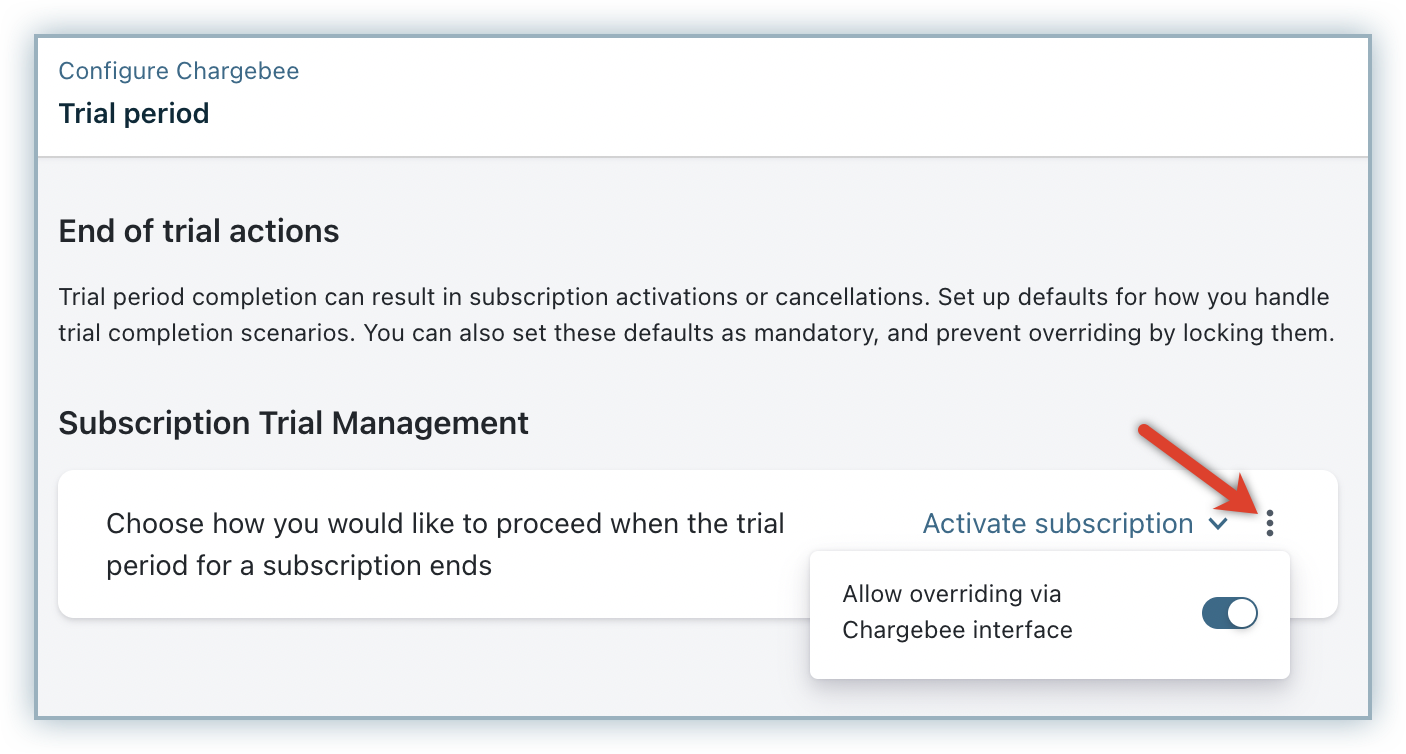Open the Activate subscription dropdown

point(1075,524)
